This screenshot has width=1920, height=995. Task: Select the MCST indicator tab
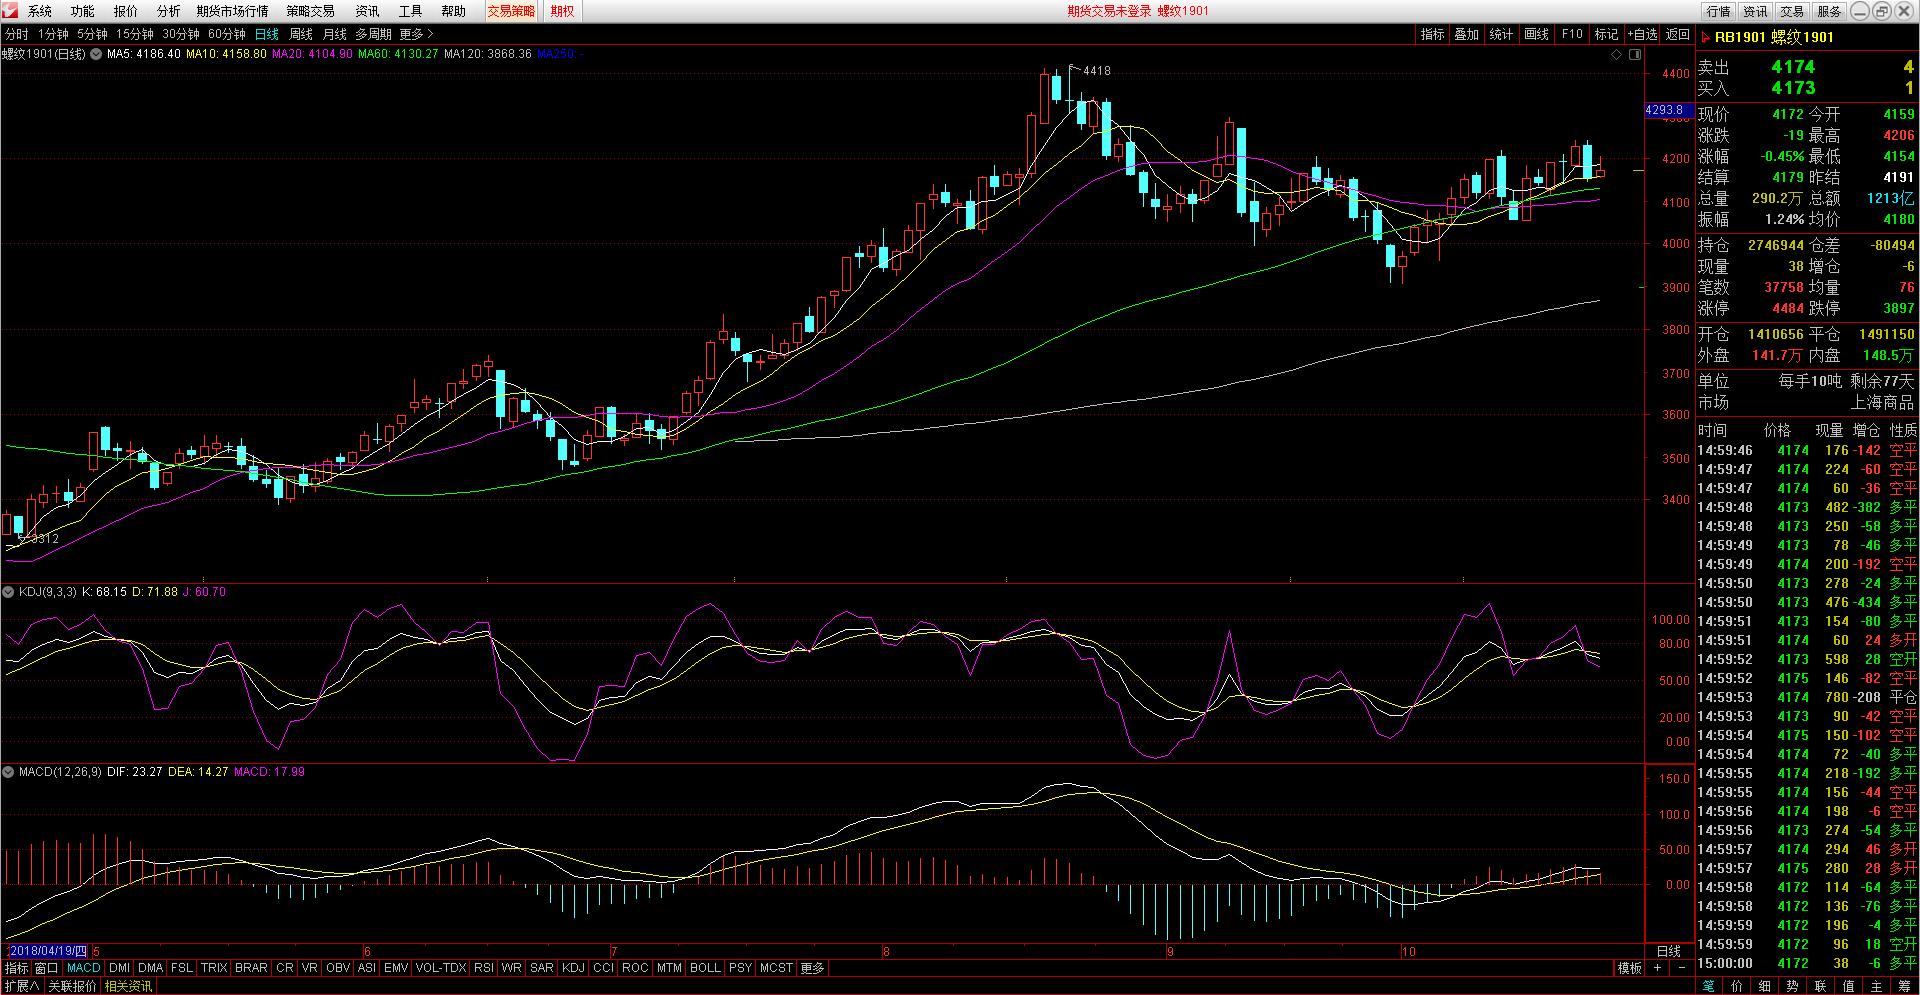tap(776, 968)
